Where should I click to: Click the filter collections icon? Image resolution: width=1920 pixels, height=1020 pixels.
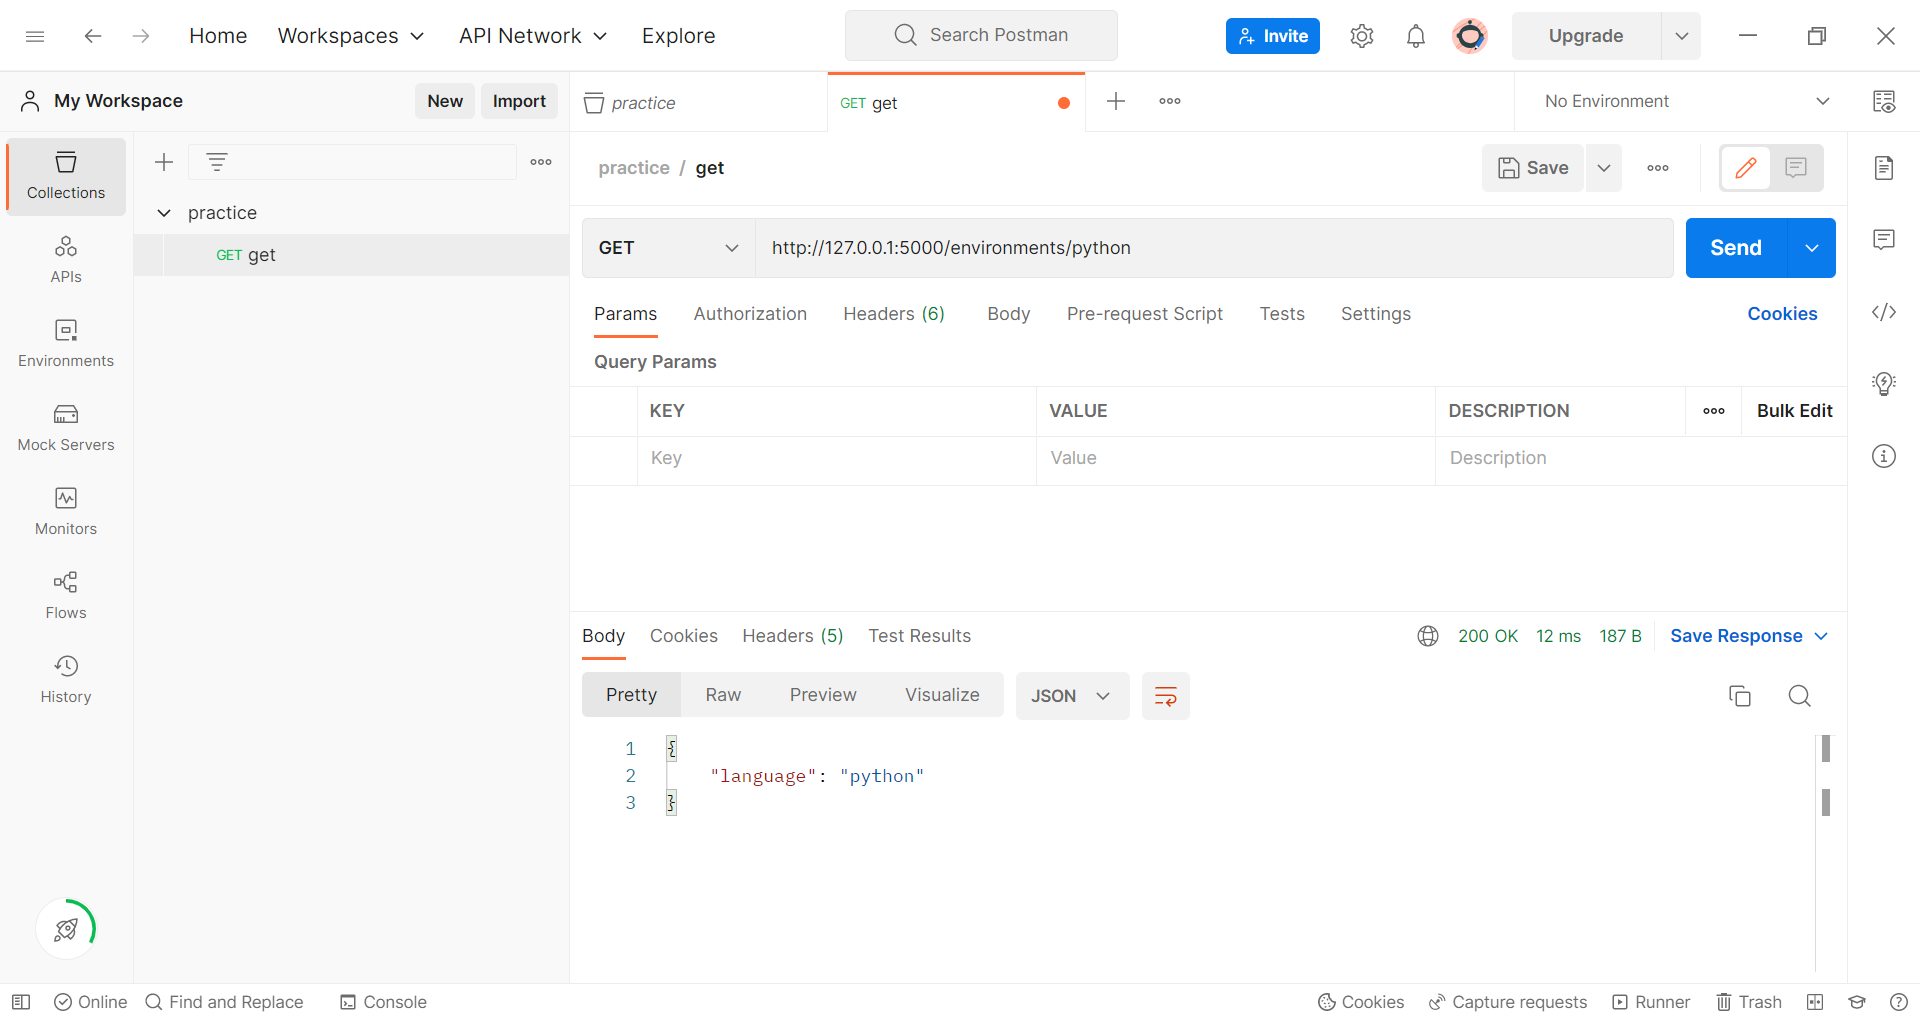[217, 162]
